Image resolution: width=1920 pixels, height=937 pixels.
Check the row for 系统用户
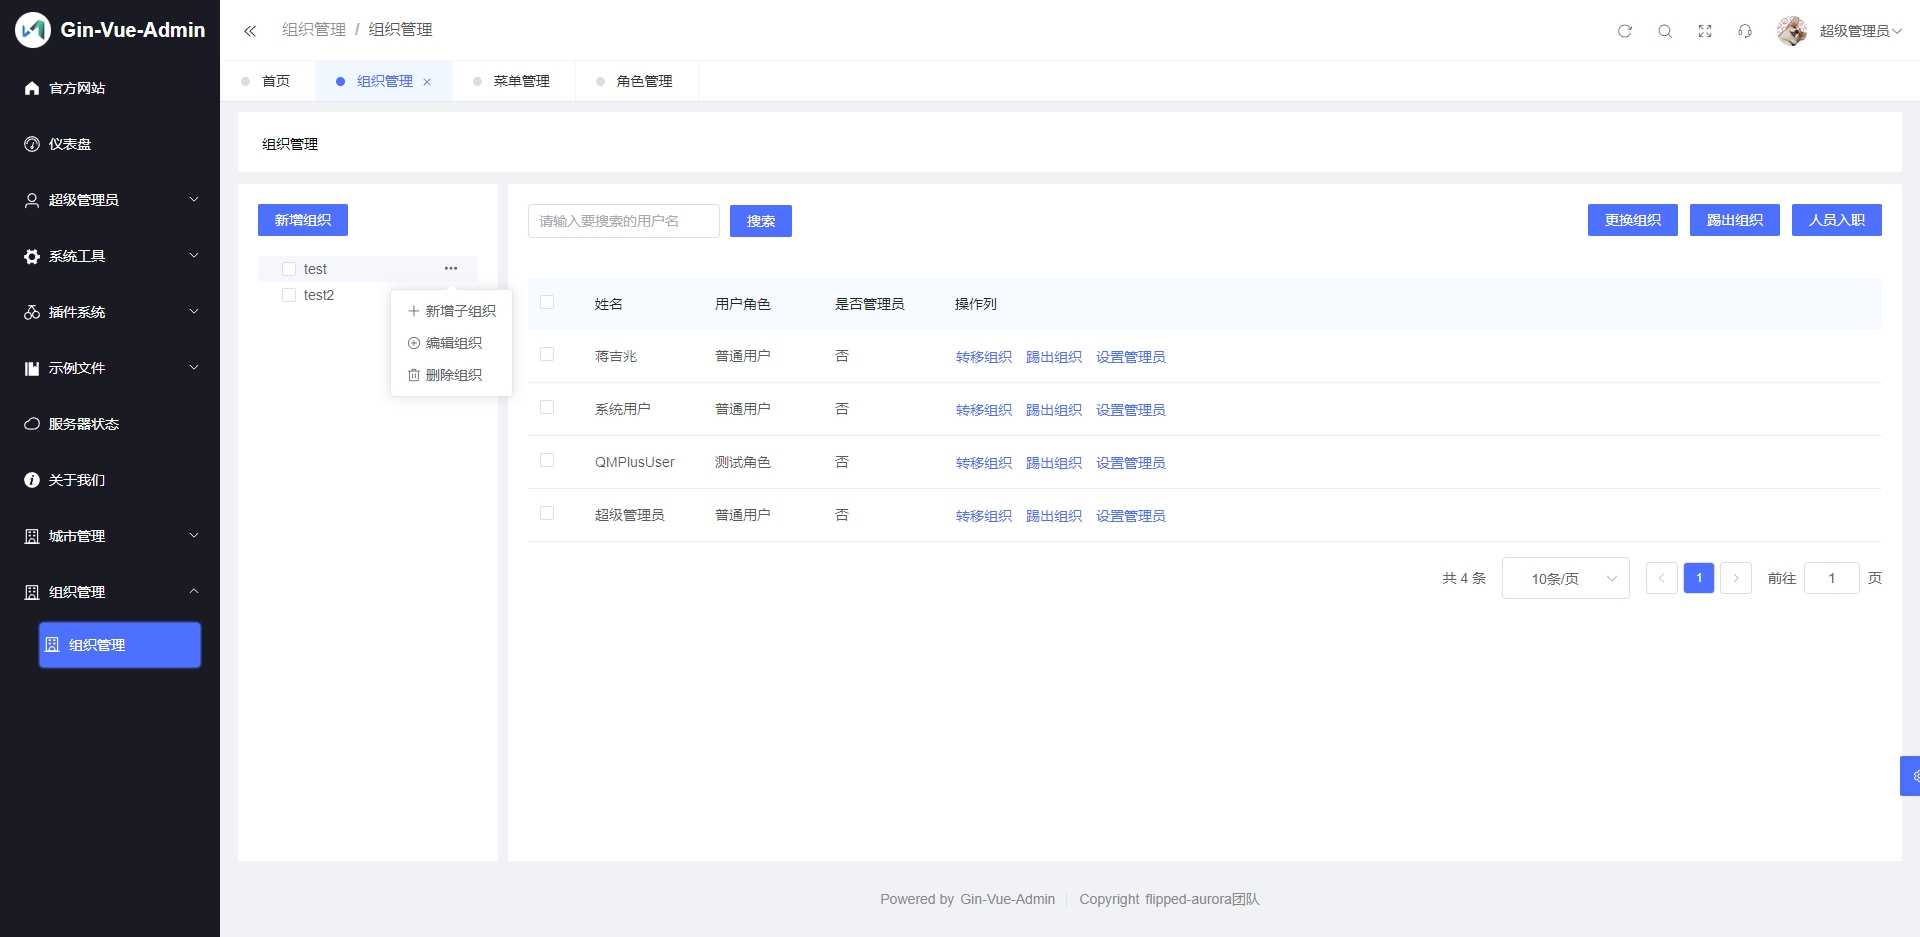tap(547, 407)
